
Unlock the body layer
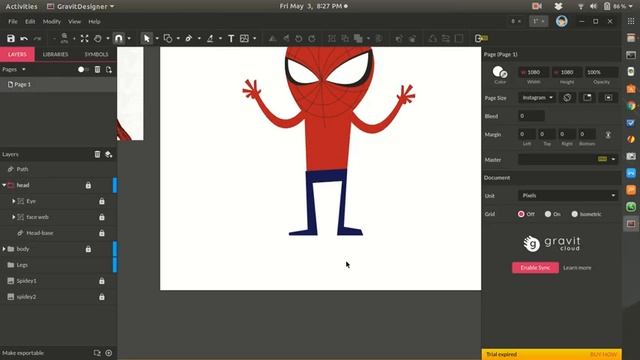[88, 249]
